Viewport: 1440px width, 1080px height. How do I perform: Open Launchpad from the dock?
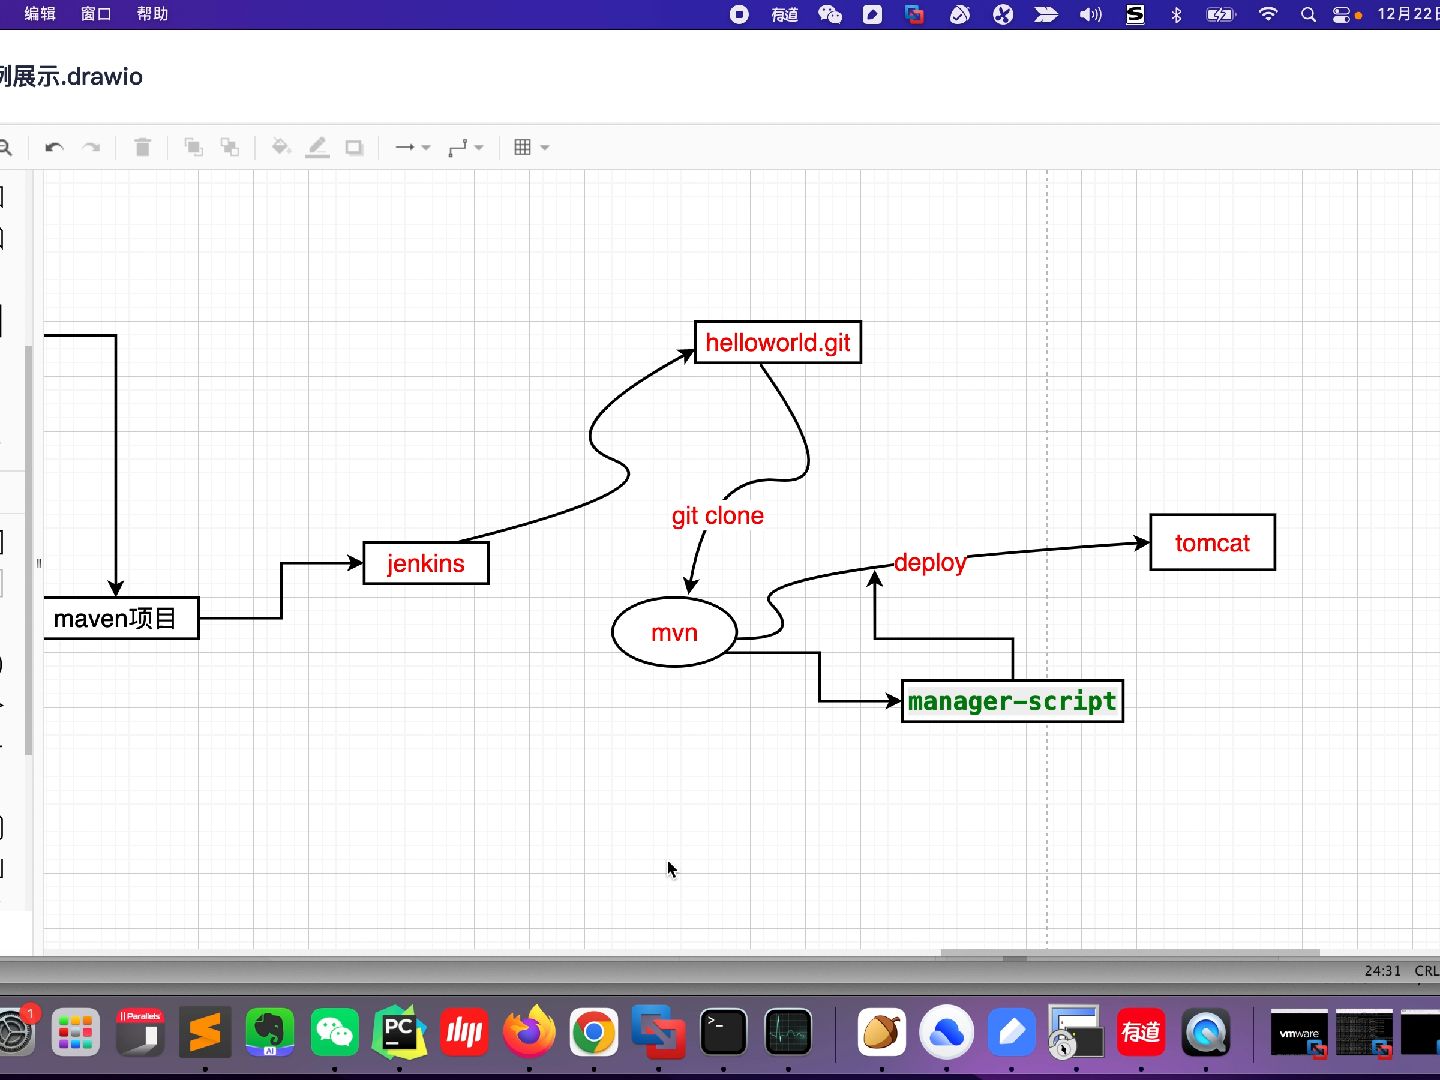tap(75, 1032)
